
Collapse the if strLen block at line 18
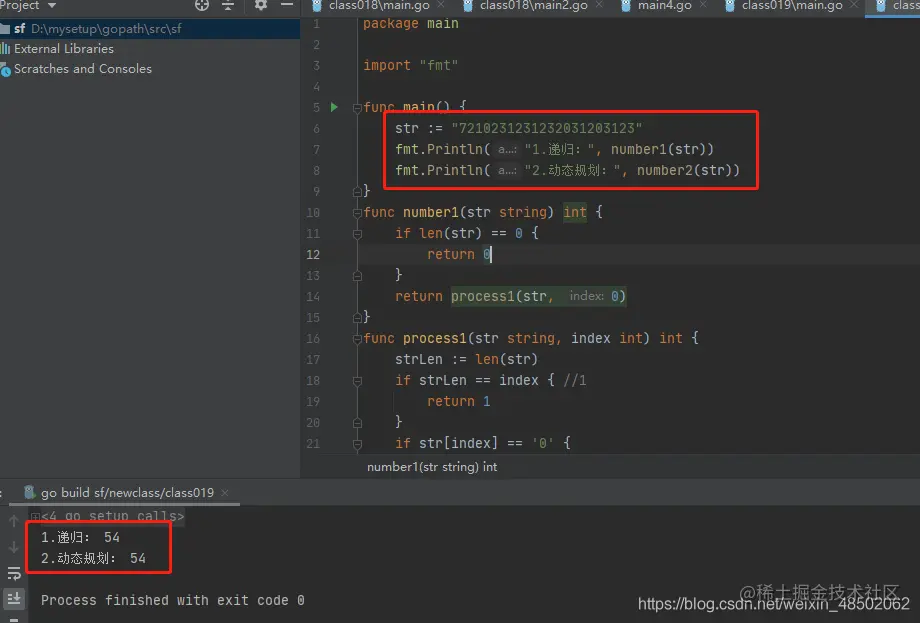(357, 381)
